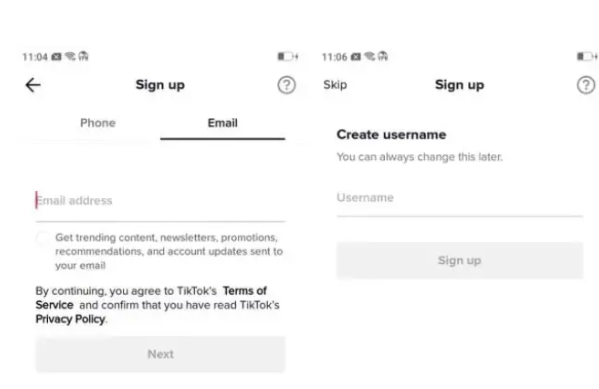Viewport: 599px width, 389px height.
Task: Enable trending content email updates checkbox
Action: [43, 238]
